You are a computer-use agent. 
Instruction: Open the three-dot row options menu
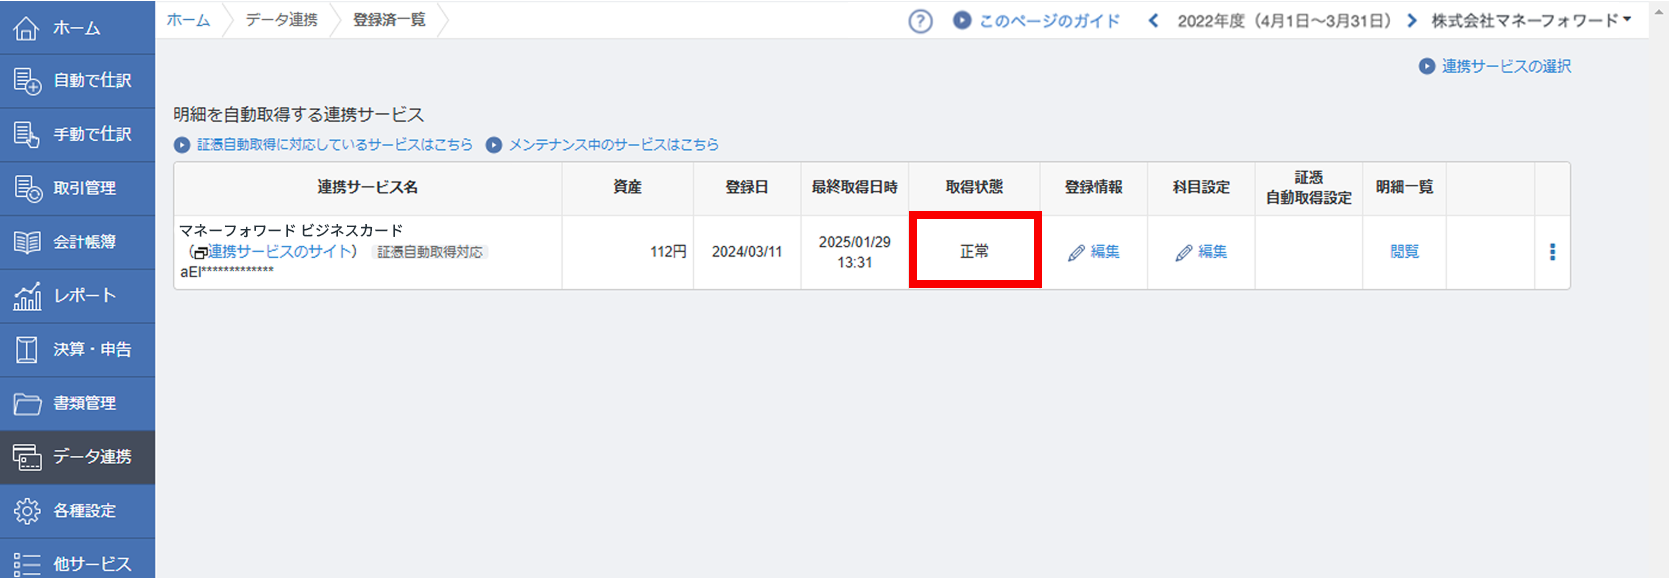coord(1552,252)
